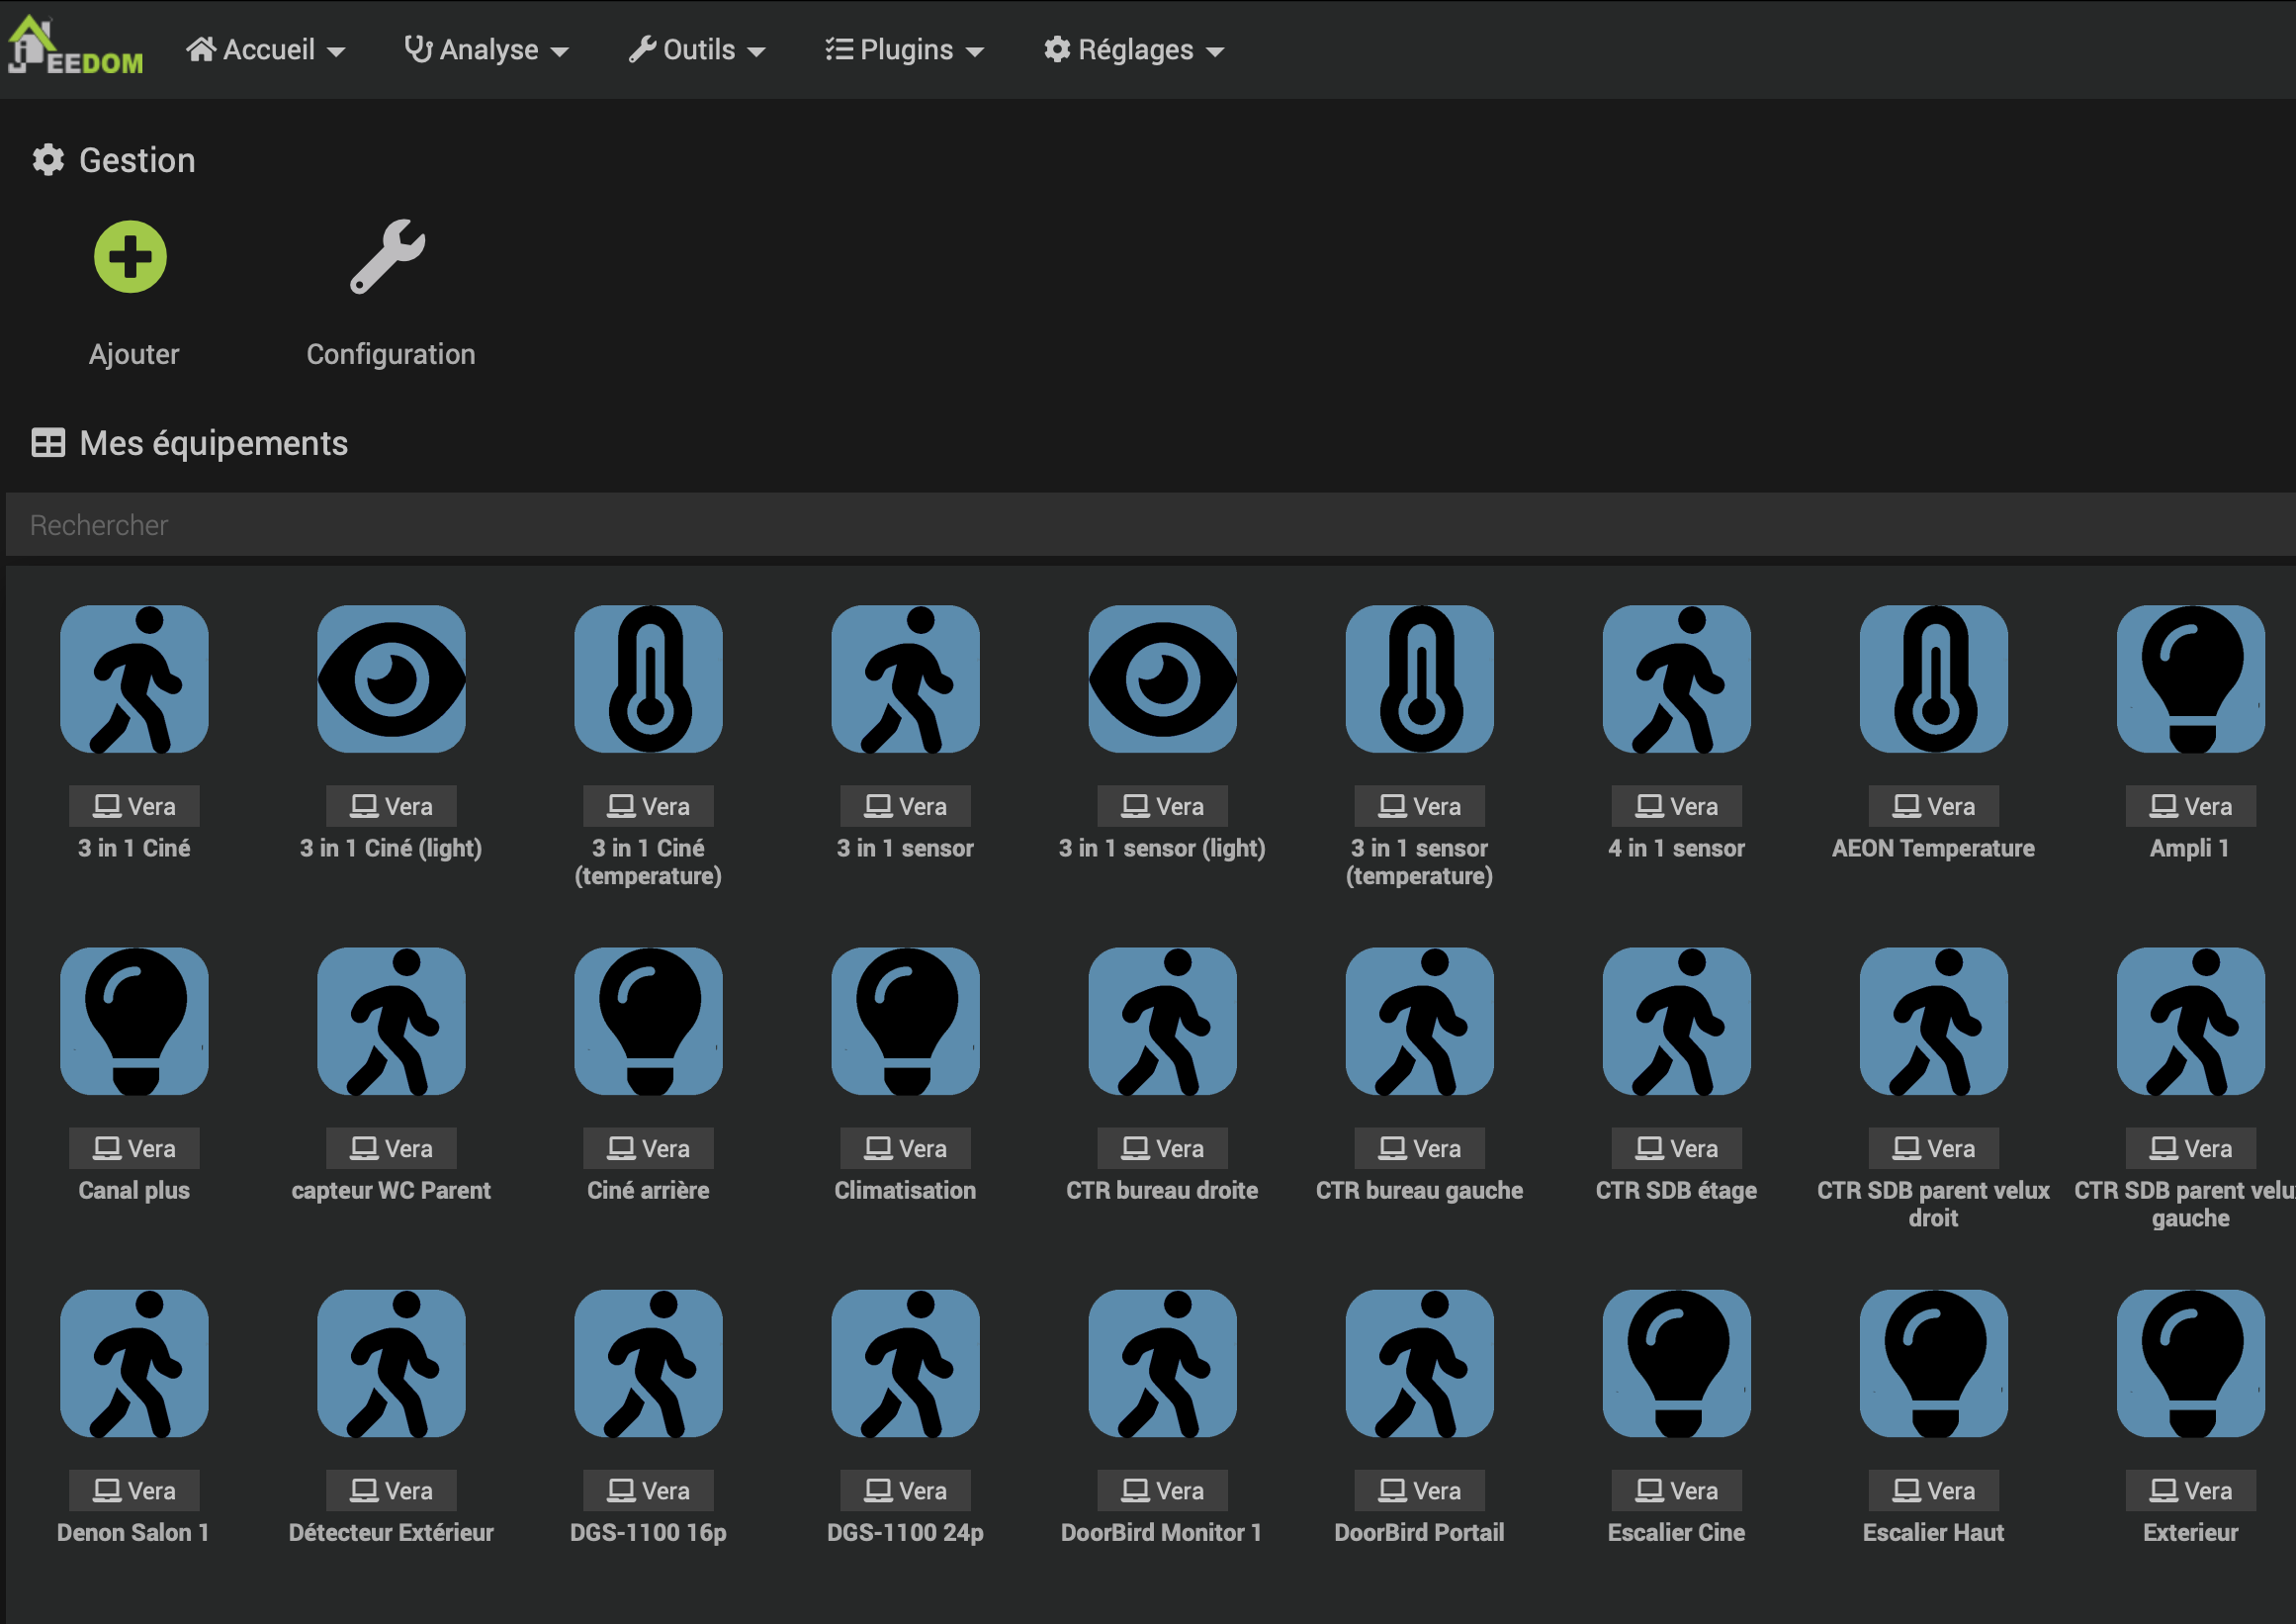Click the "CTR SDB étage" equipment name

(x=1676, y=1190)
